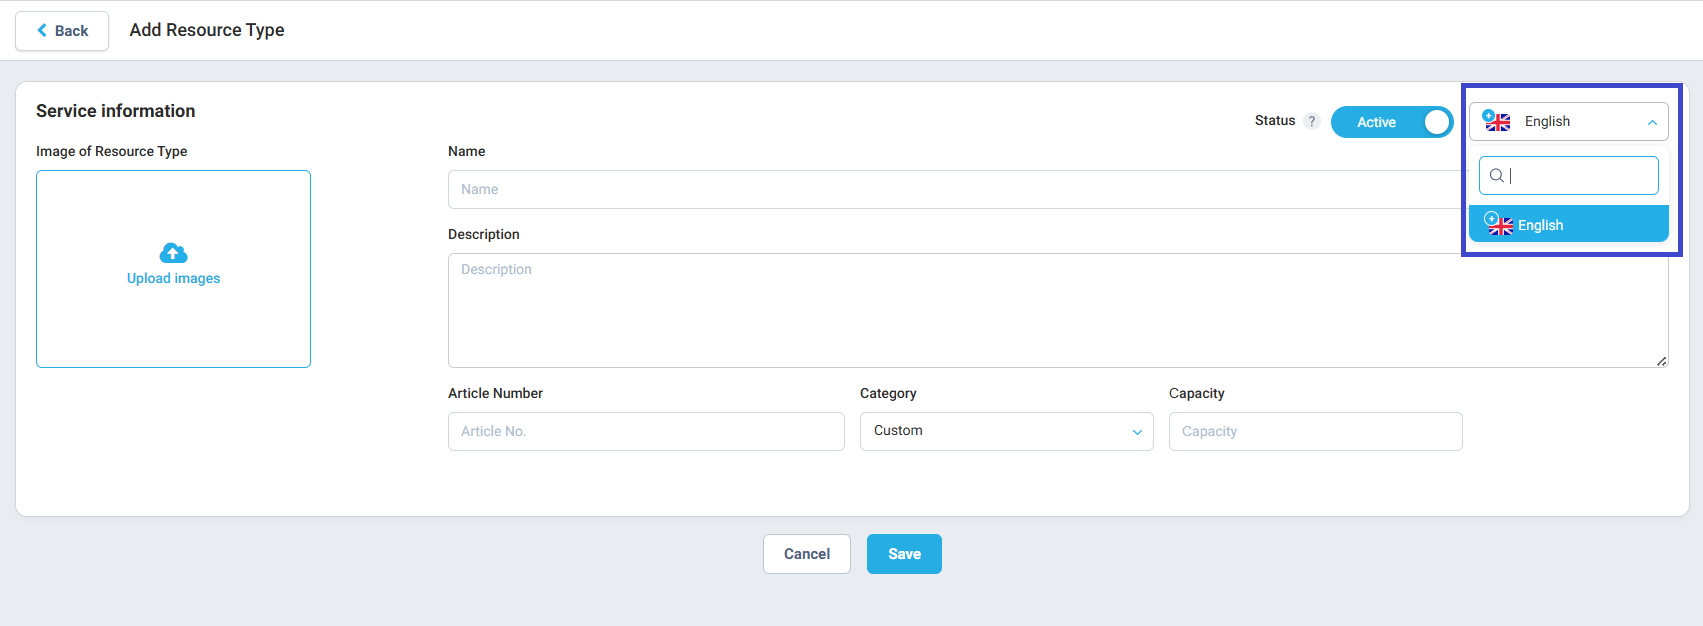Image resolution: width=1703 pixels, height=626 pixels.
Task: Select English option in language list
Action: click(x=1568, y=224)
